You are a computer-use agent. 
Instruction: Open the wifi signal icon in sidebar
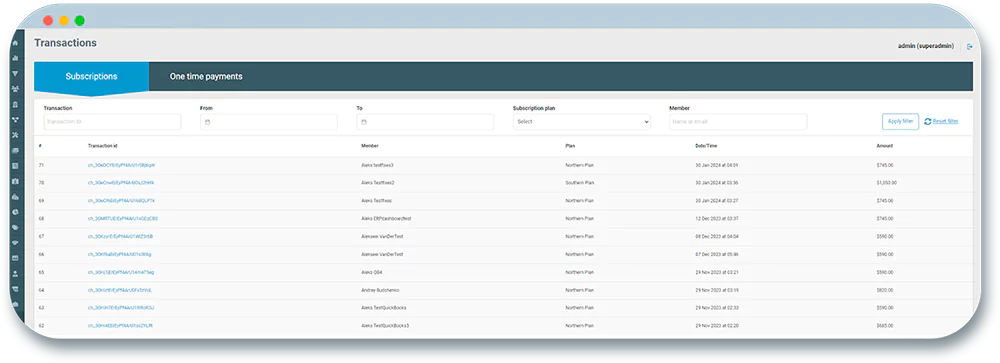tap(15, 242)
